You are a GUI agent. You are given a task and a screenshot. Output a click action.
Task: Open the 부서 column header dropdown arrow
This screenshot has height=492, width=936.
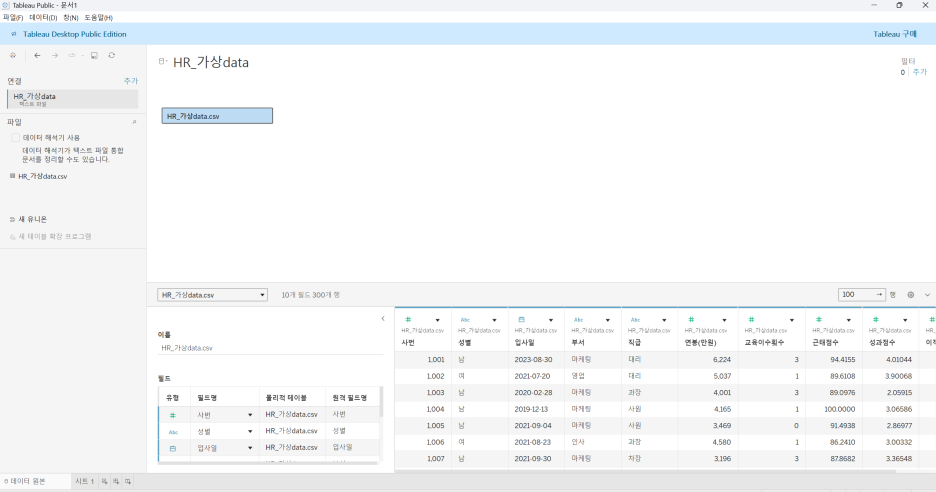coord(608,320)
